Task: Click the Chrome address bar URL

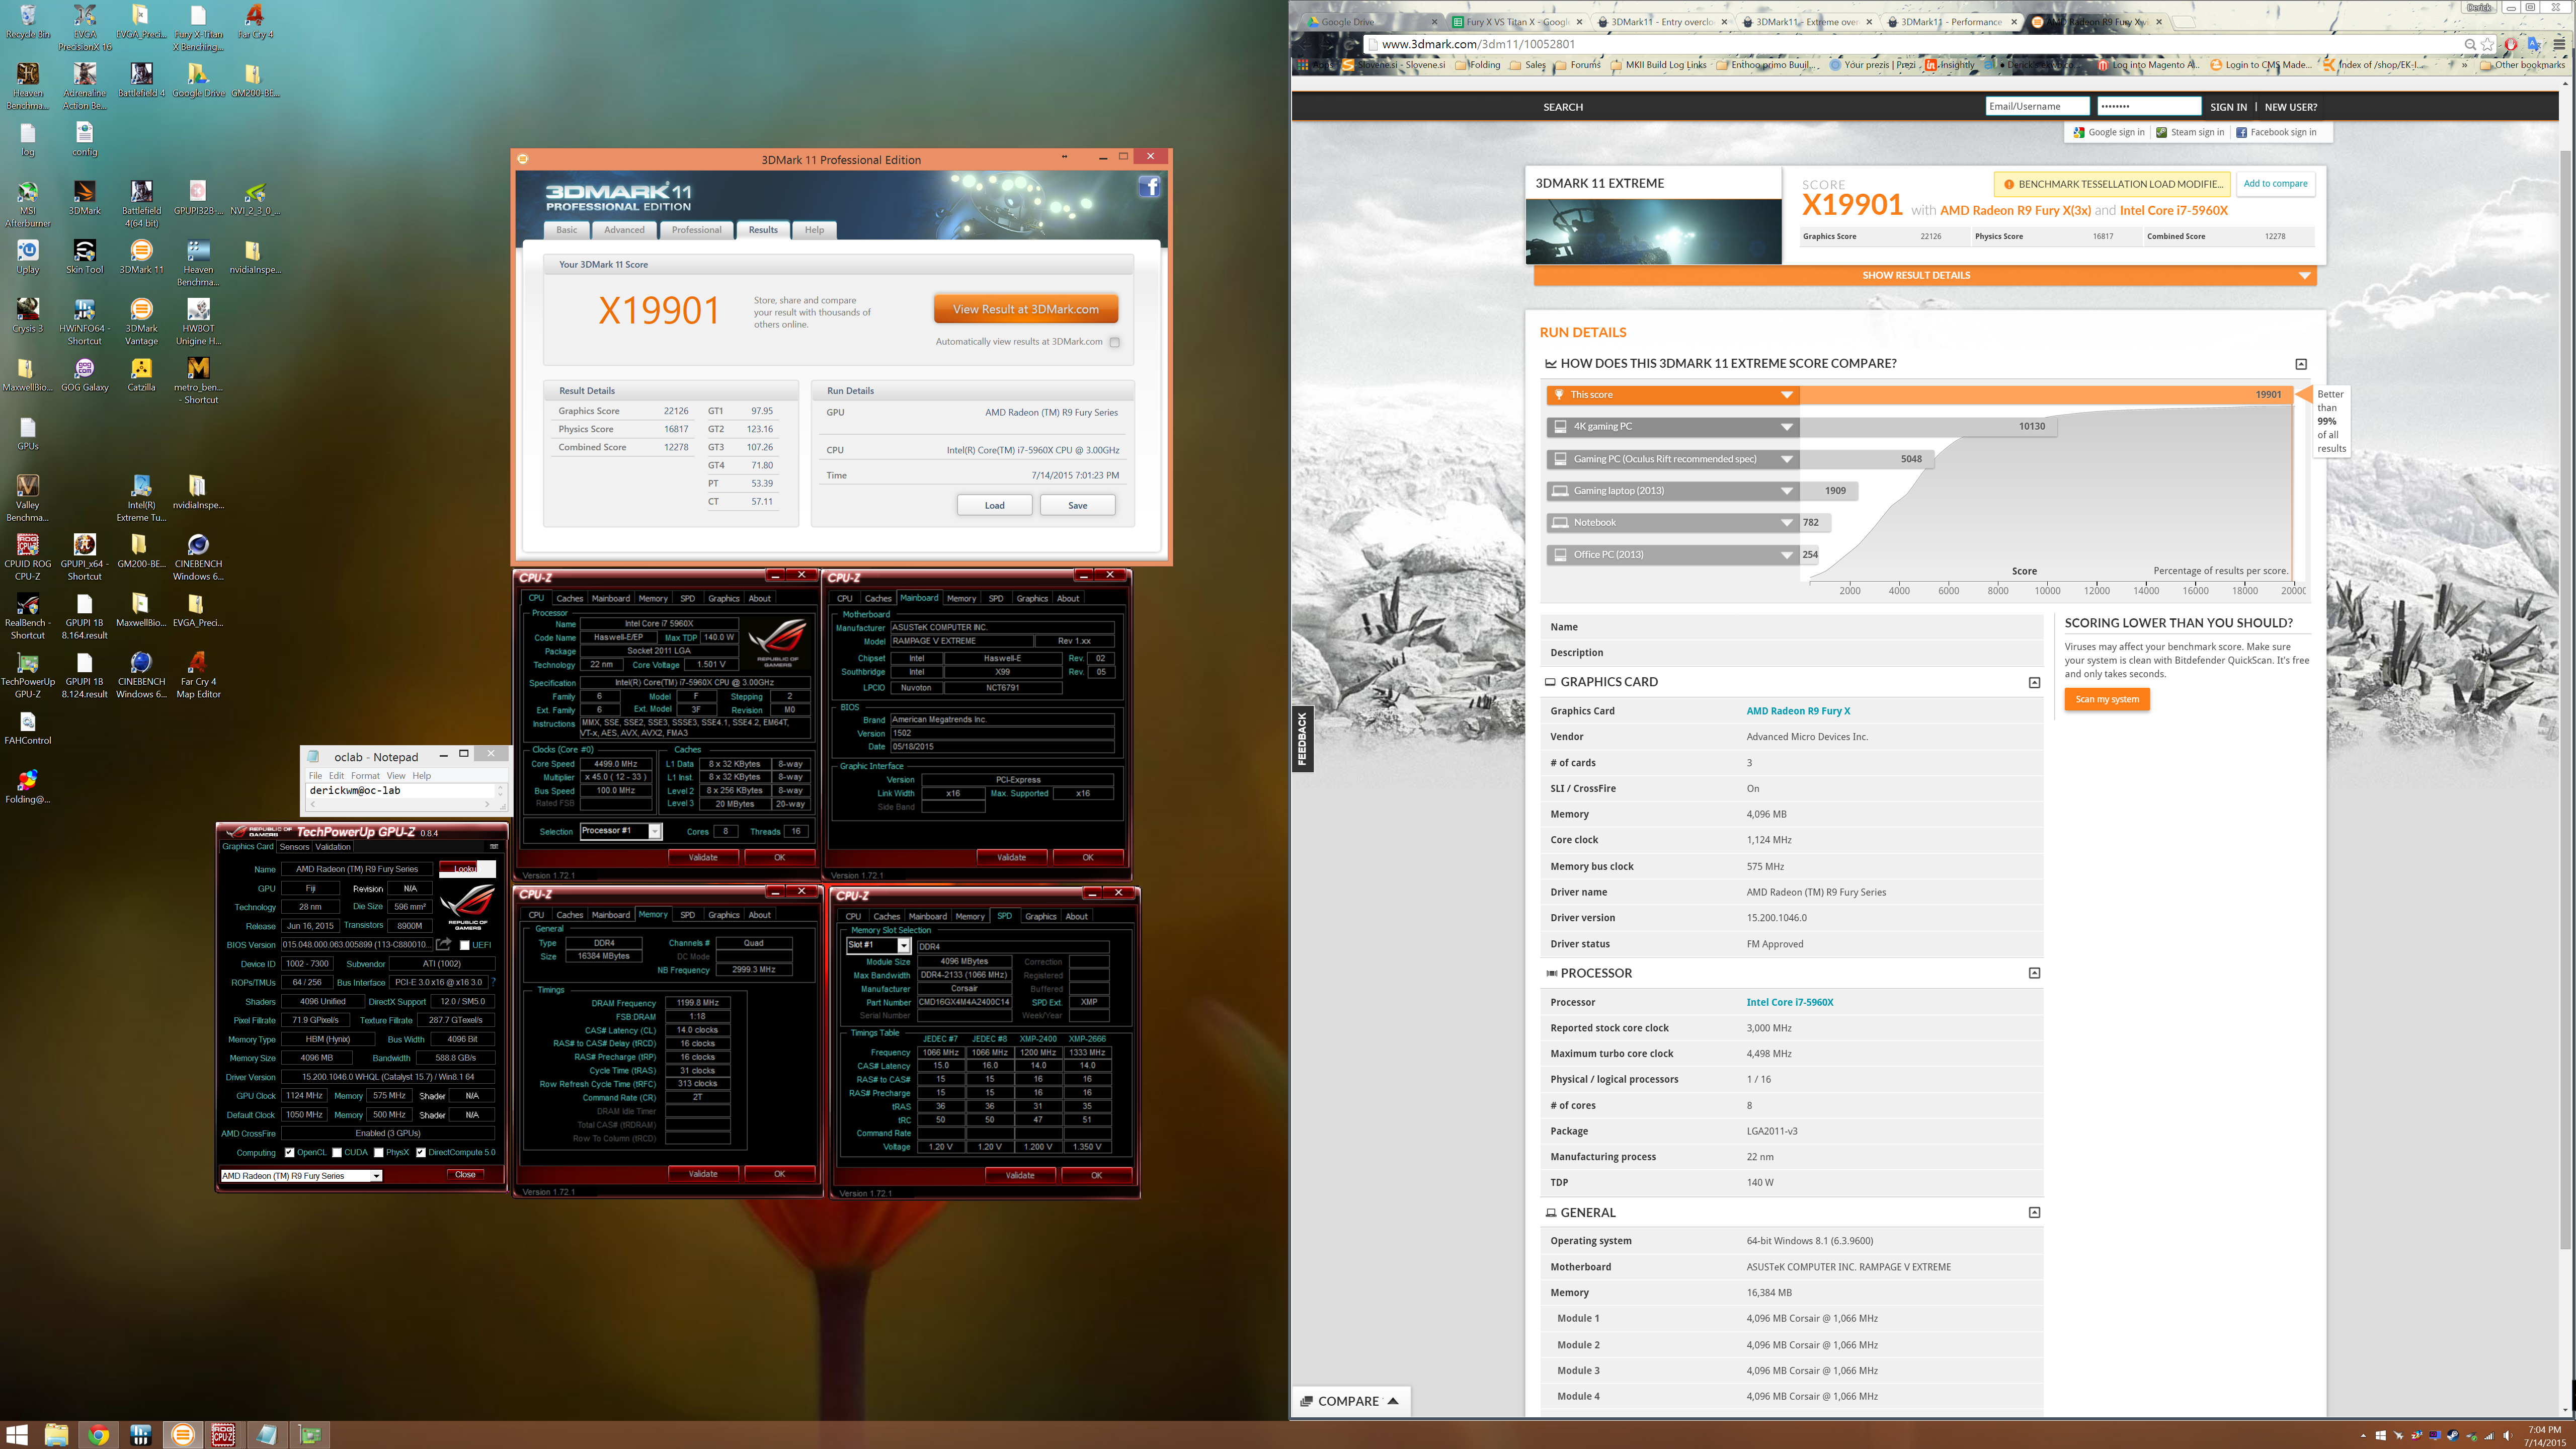Action: [x=1479, y=44]
